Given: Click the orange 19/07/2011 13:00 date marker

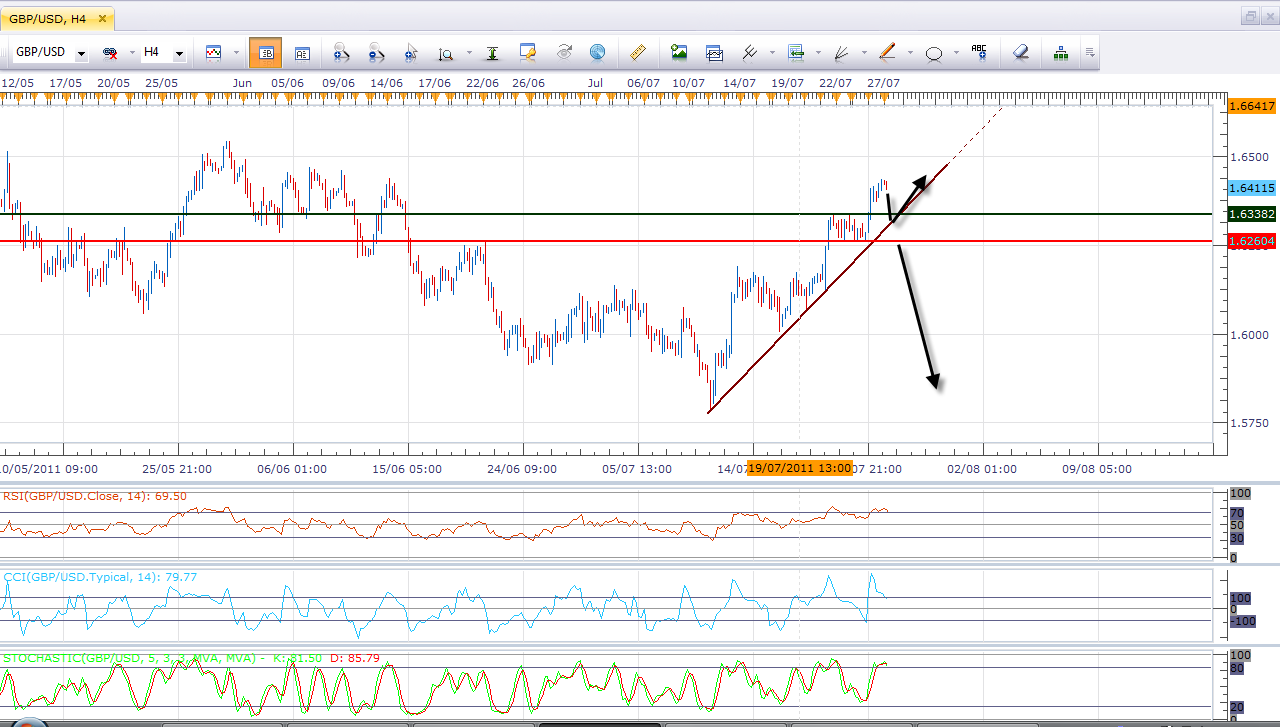Looking at the screenshot, I should (800, 468).
